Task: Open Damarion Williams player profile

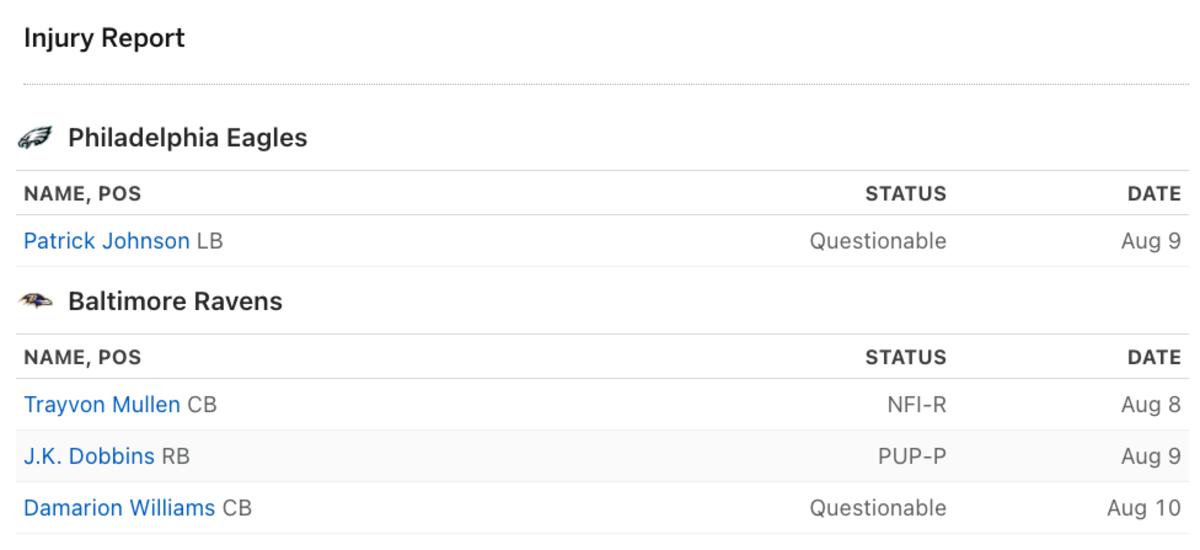Action: coord(119,508)
